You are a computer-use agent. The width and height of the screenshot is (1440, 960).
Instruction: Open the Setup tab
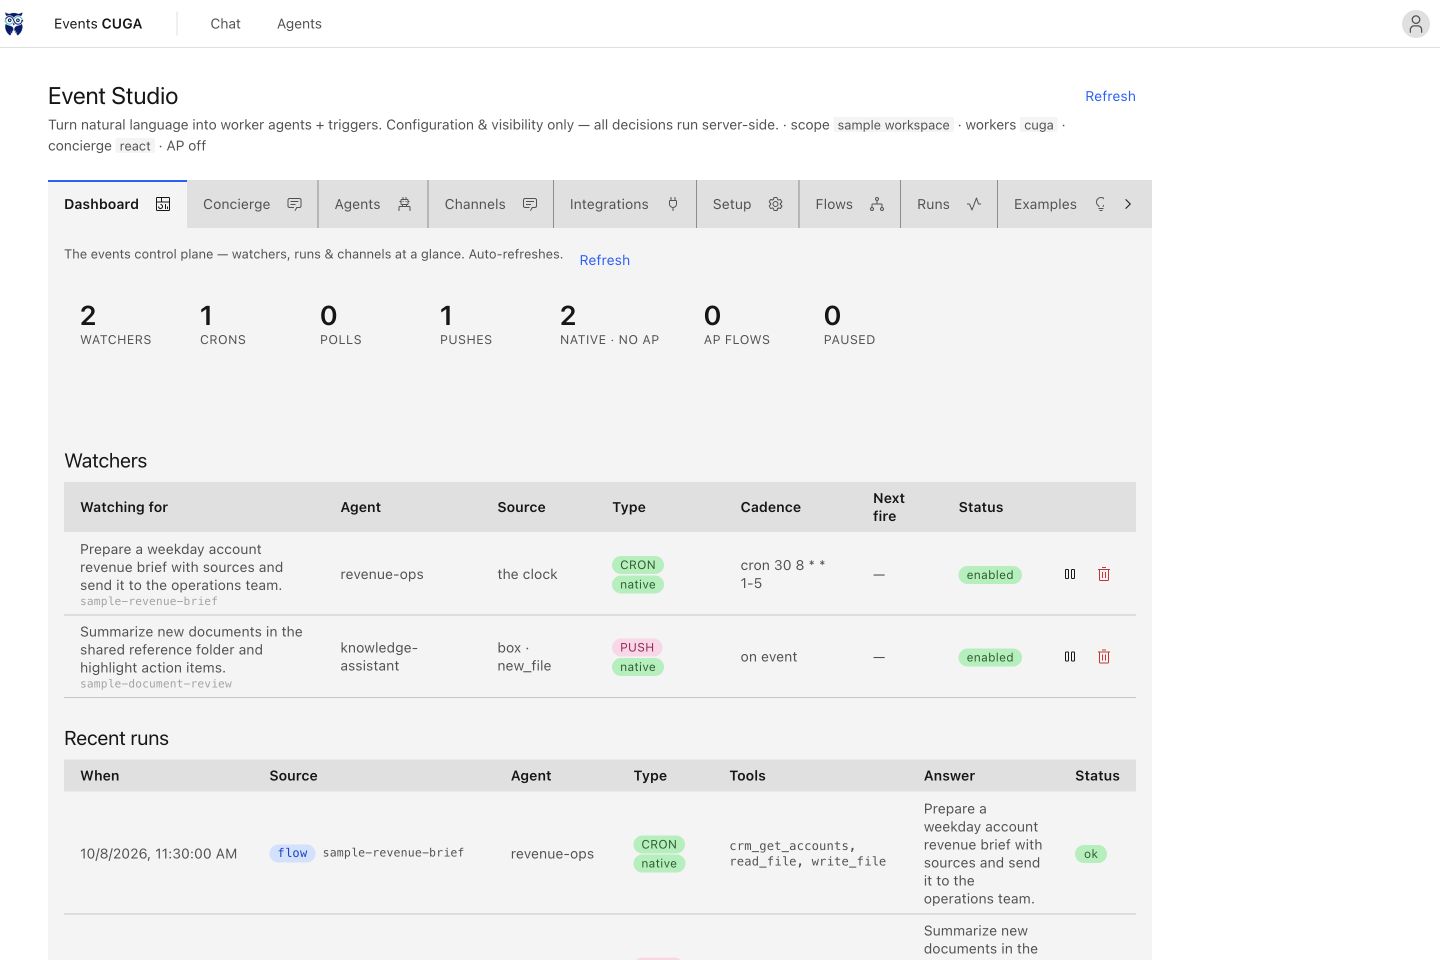(x=747, y=204)
